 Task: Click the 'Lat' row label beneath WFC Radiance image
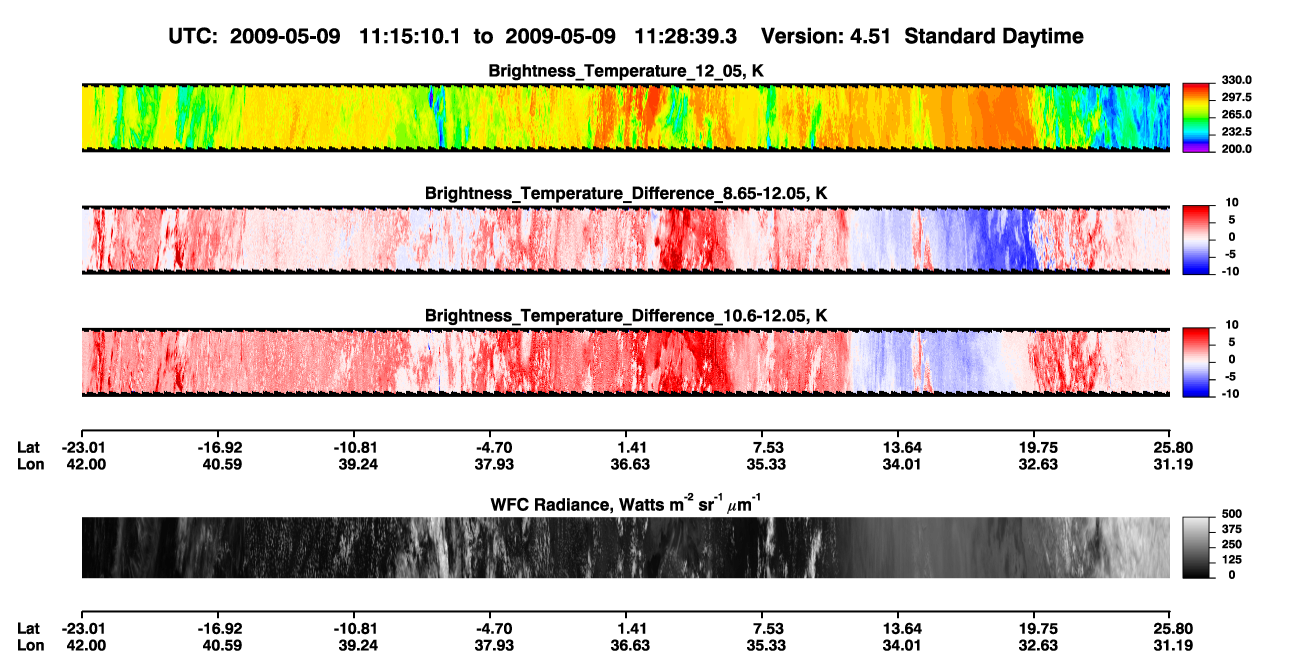point(29,628)
